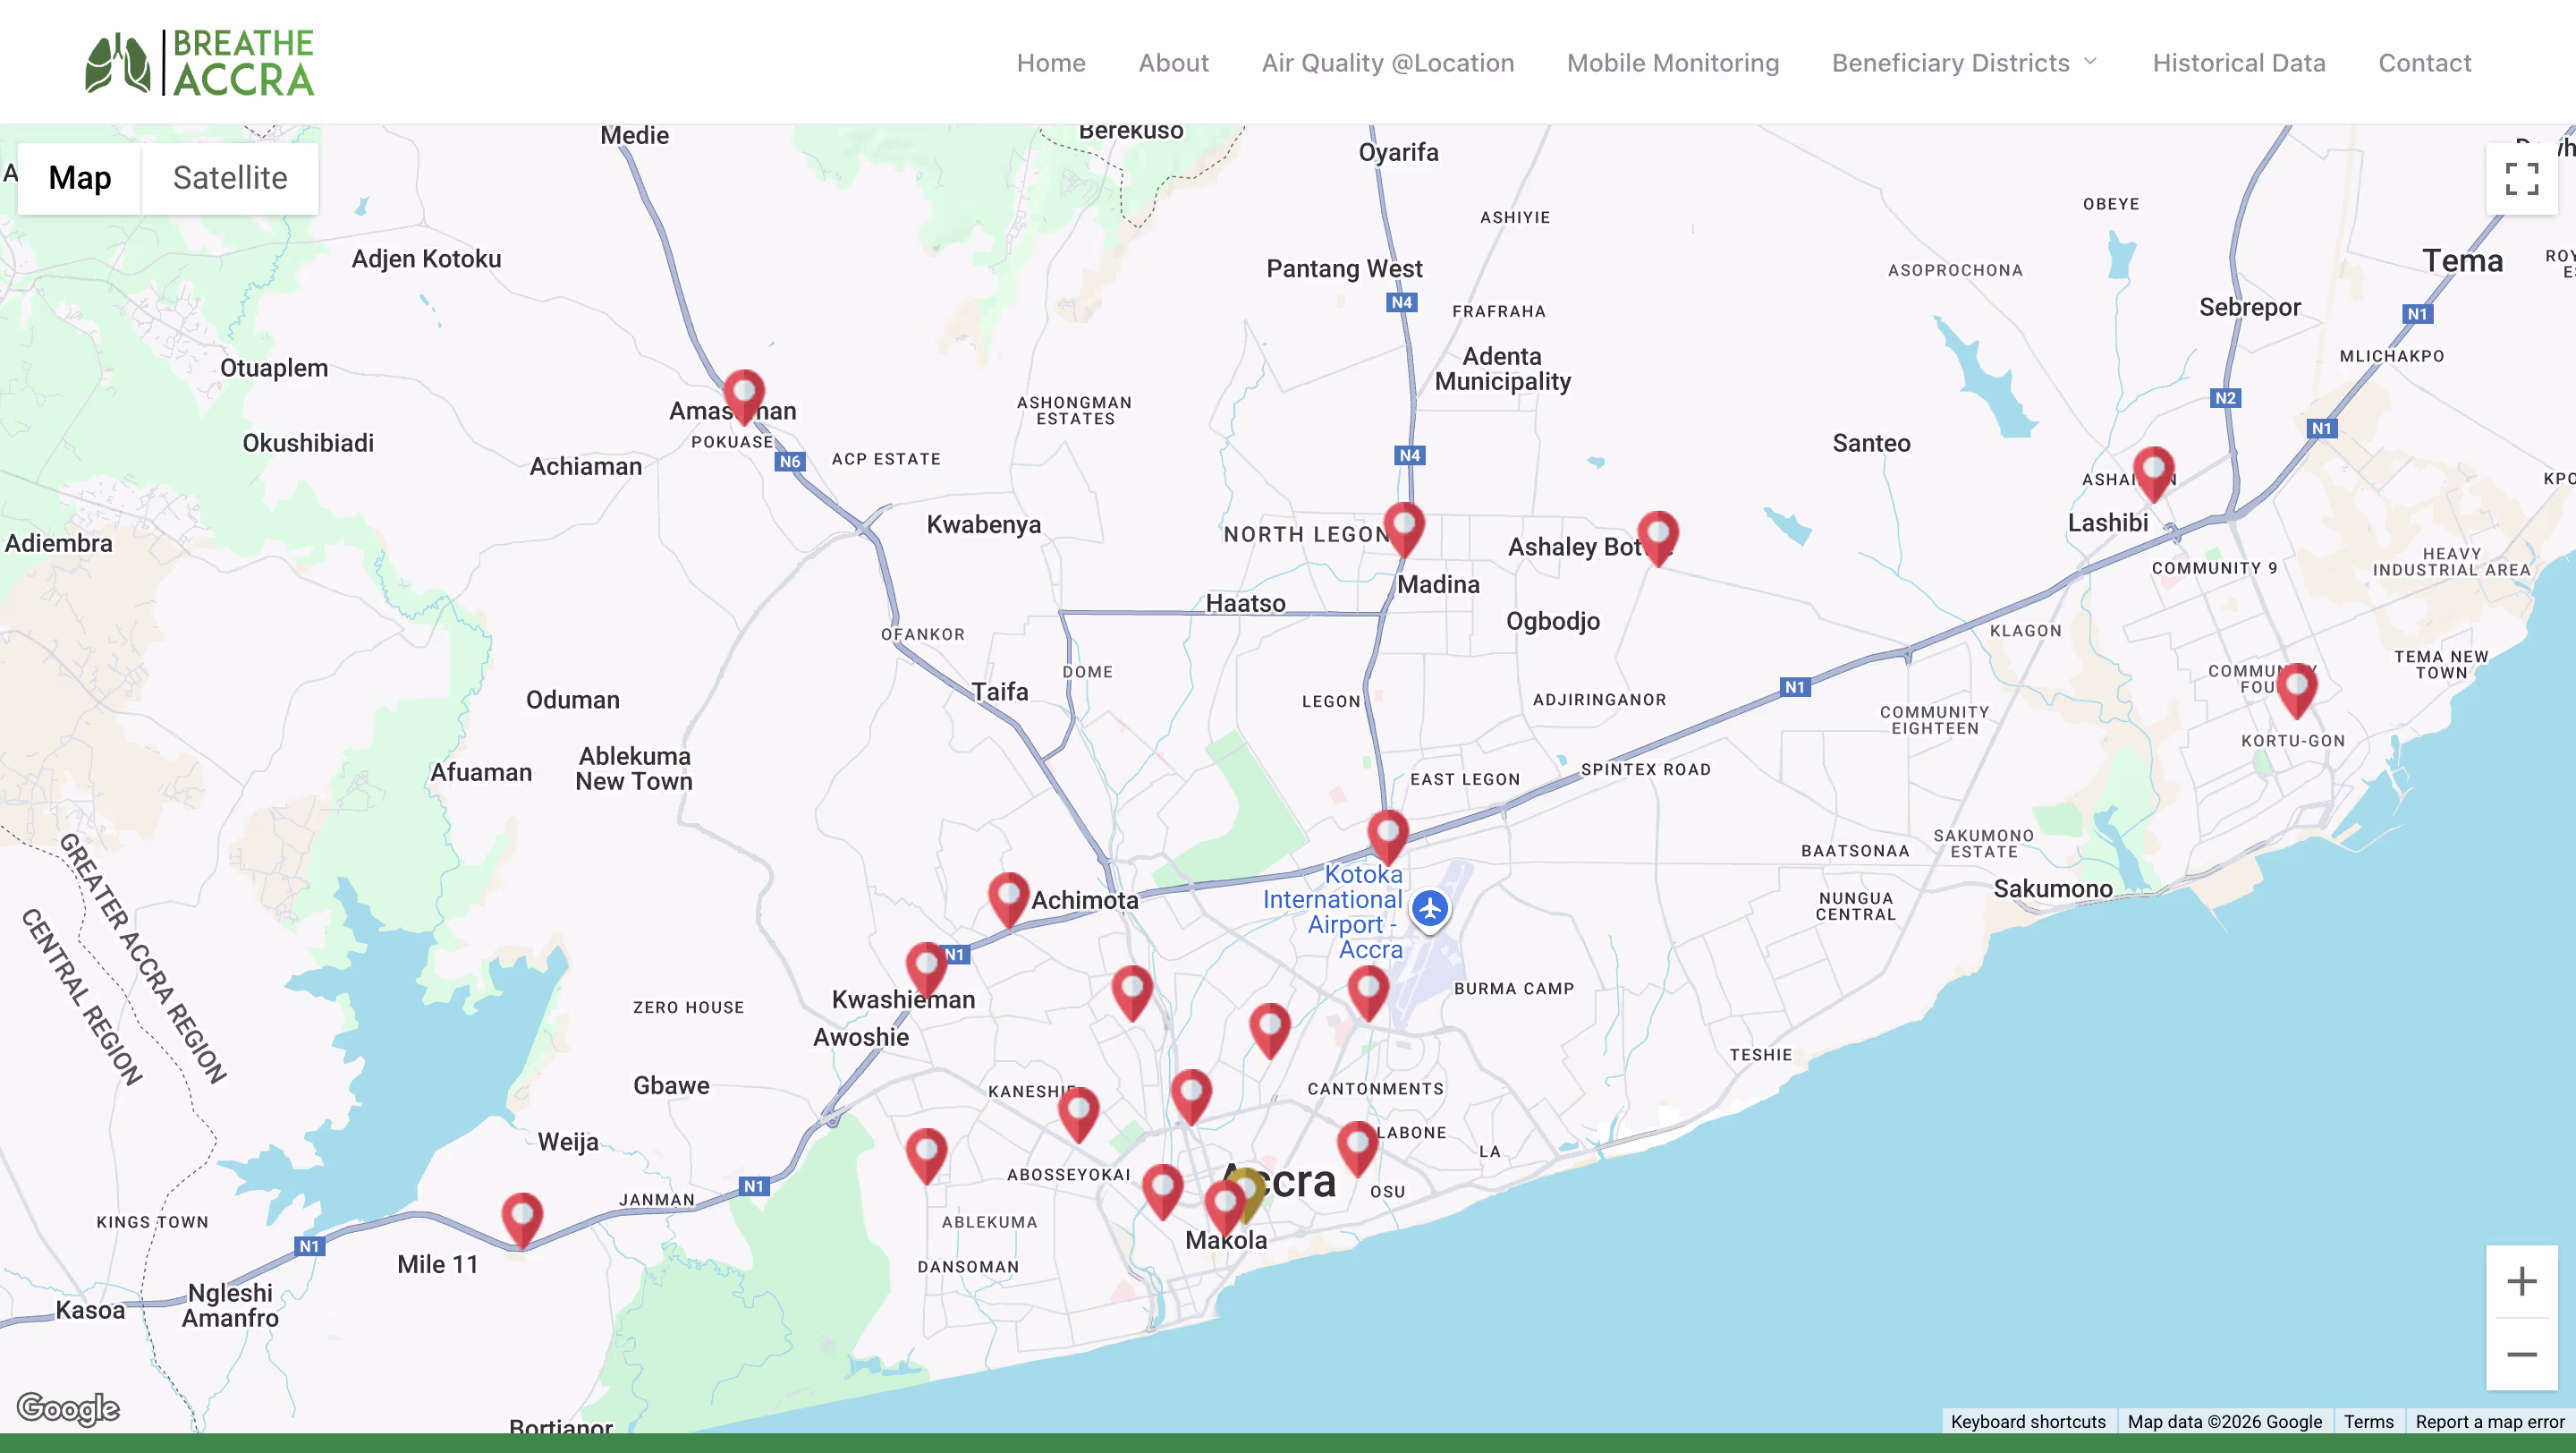Open the Historical Data page

pos(2238,63)
